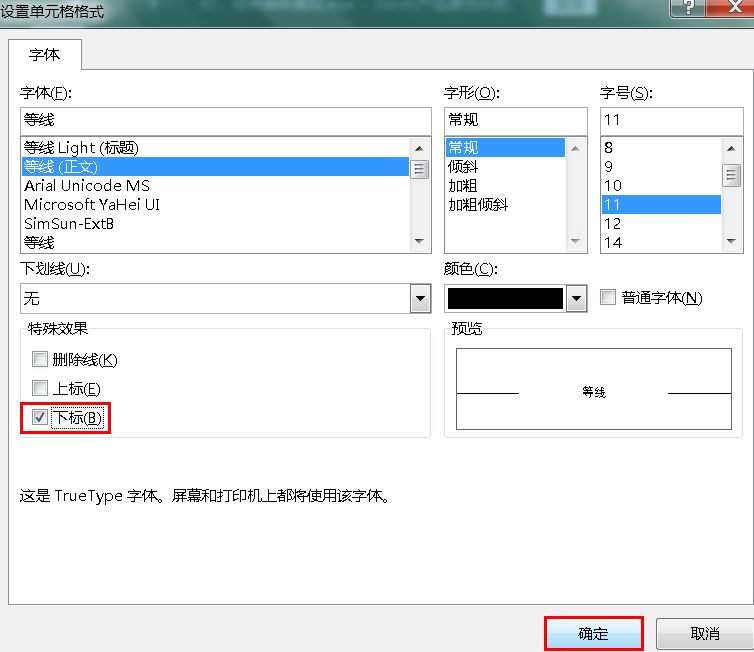Open the 颜色 color dropdown arrow
This screenshot has width=754, height=652.
coord(576,299)
